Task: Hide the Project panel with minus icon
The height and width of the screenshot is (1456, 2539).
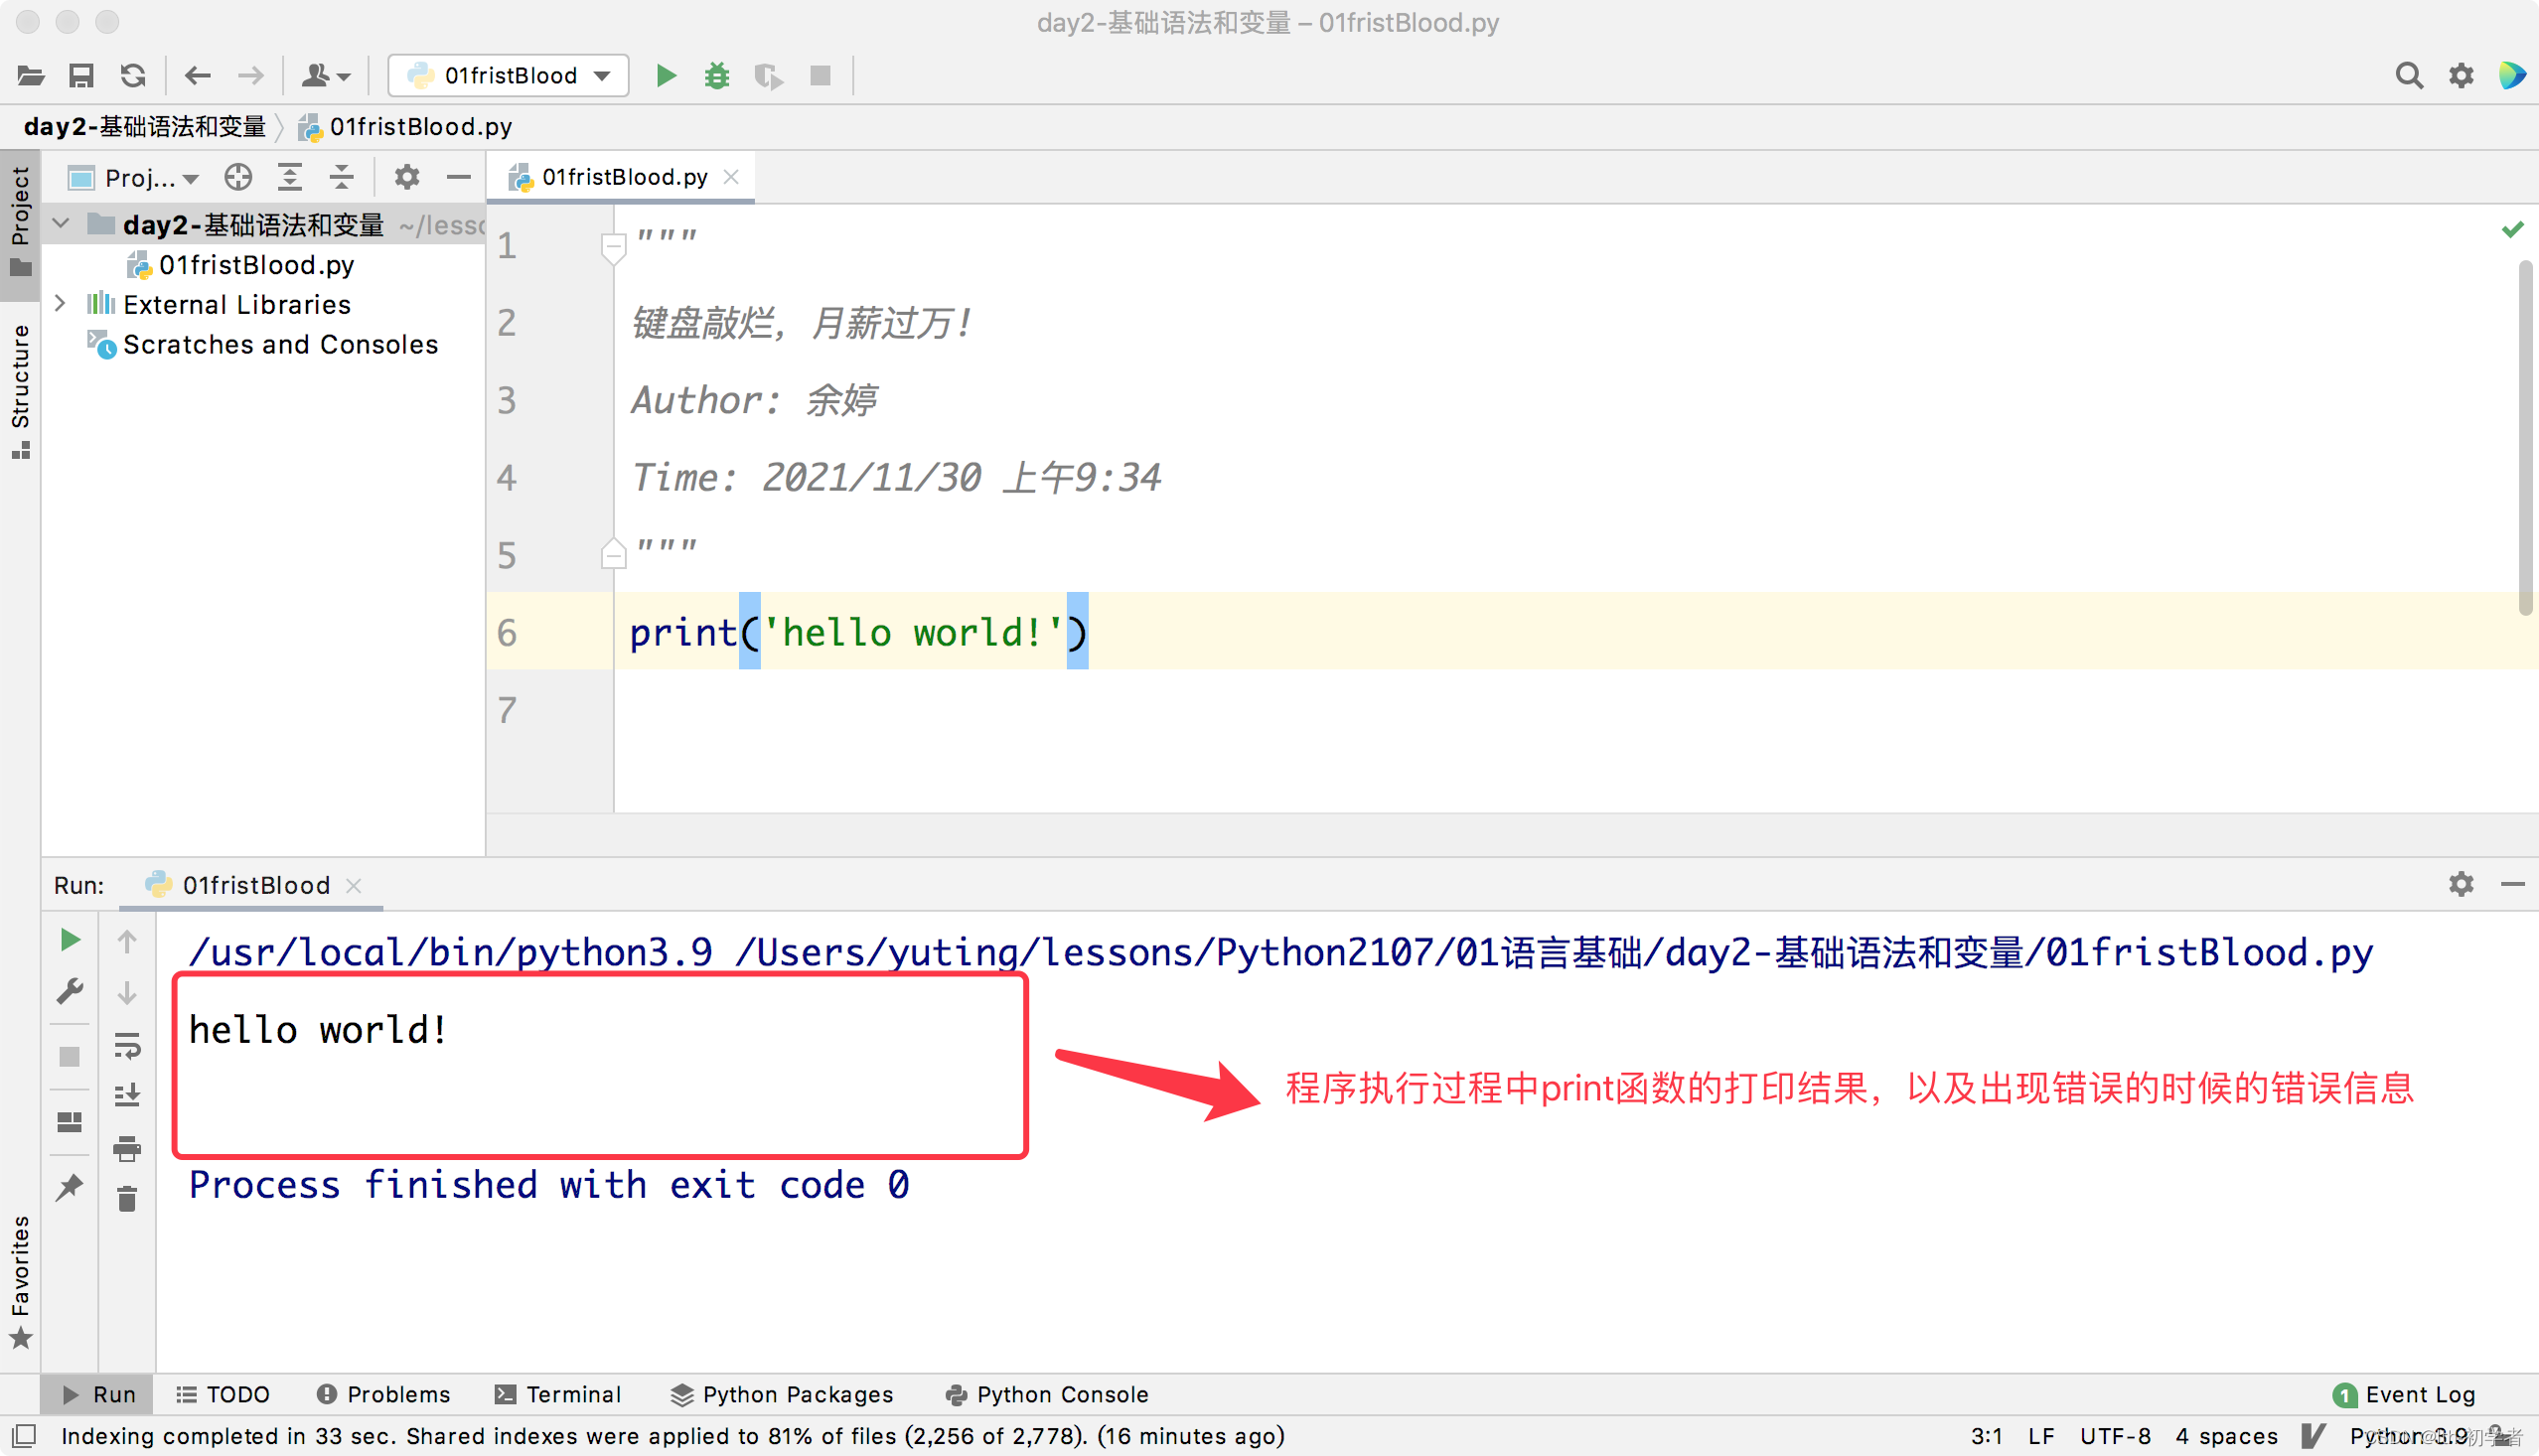Action: [459, 178]
